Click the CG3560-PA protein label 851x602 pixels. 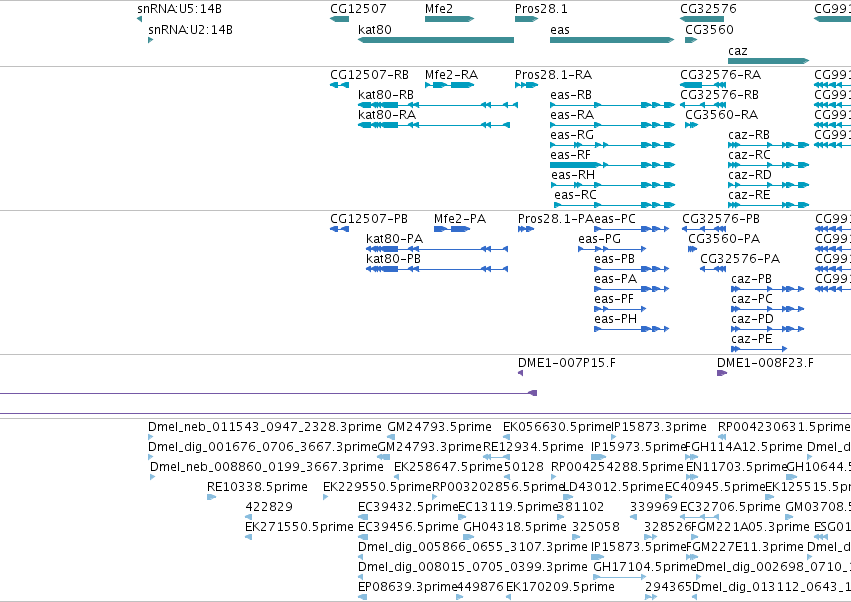point(724,239)
